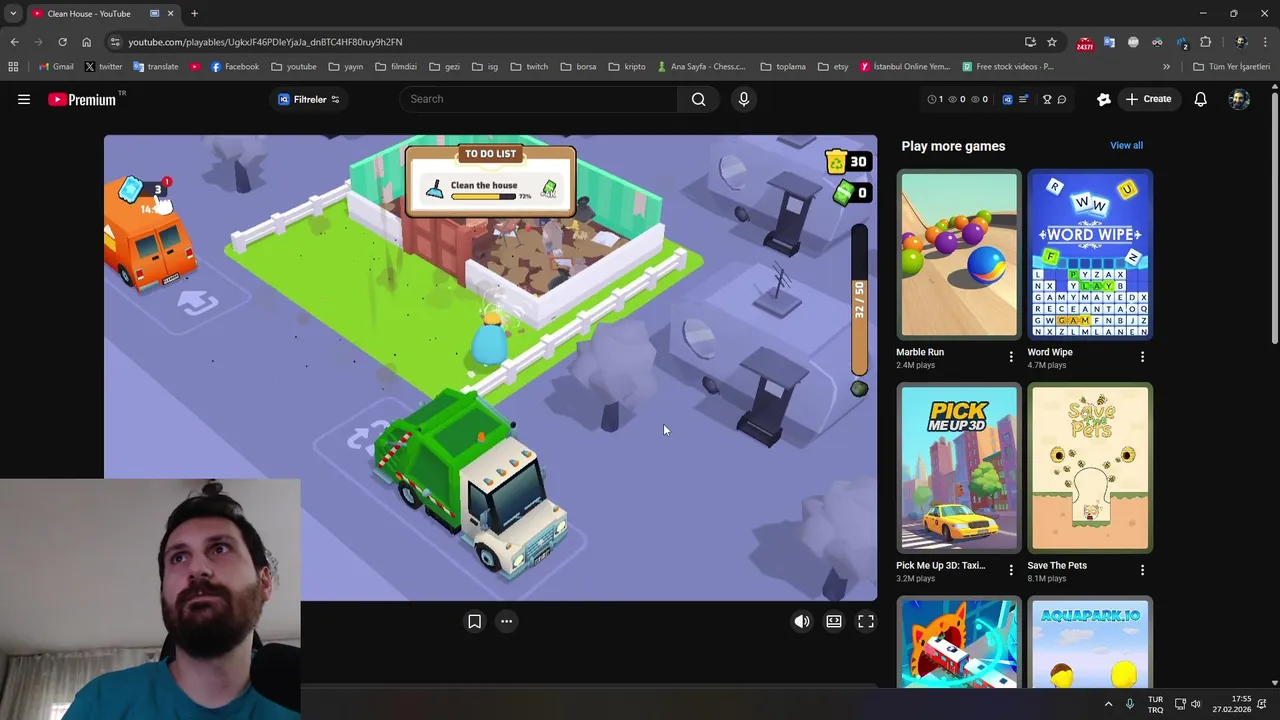The height and width of the screenshot is (720, 1280).
Task: Open Marble Run three-dot menu
Action: click(x=1011, y=357)
